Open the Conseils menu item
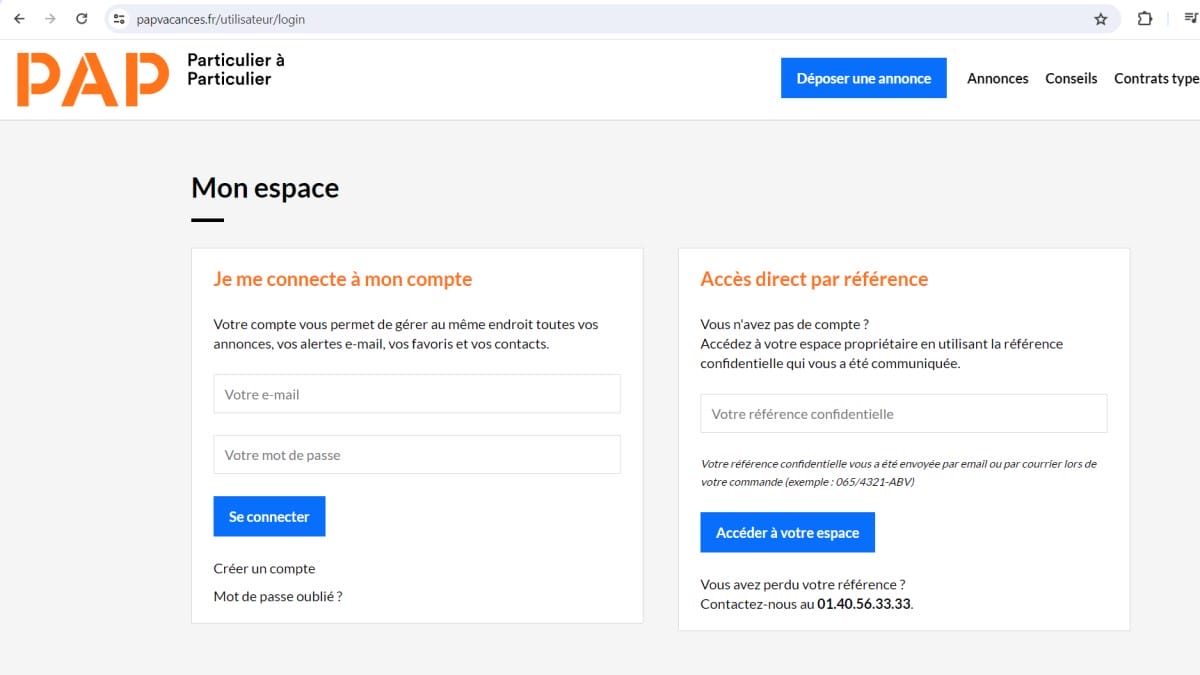1200x675 pixels. click(x=1071, y=78)
